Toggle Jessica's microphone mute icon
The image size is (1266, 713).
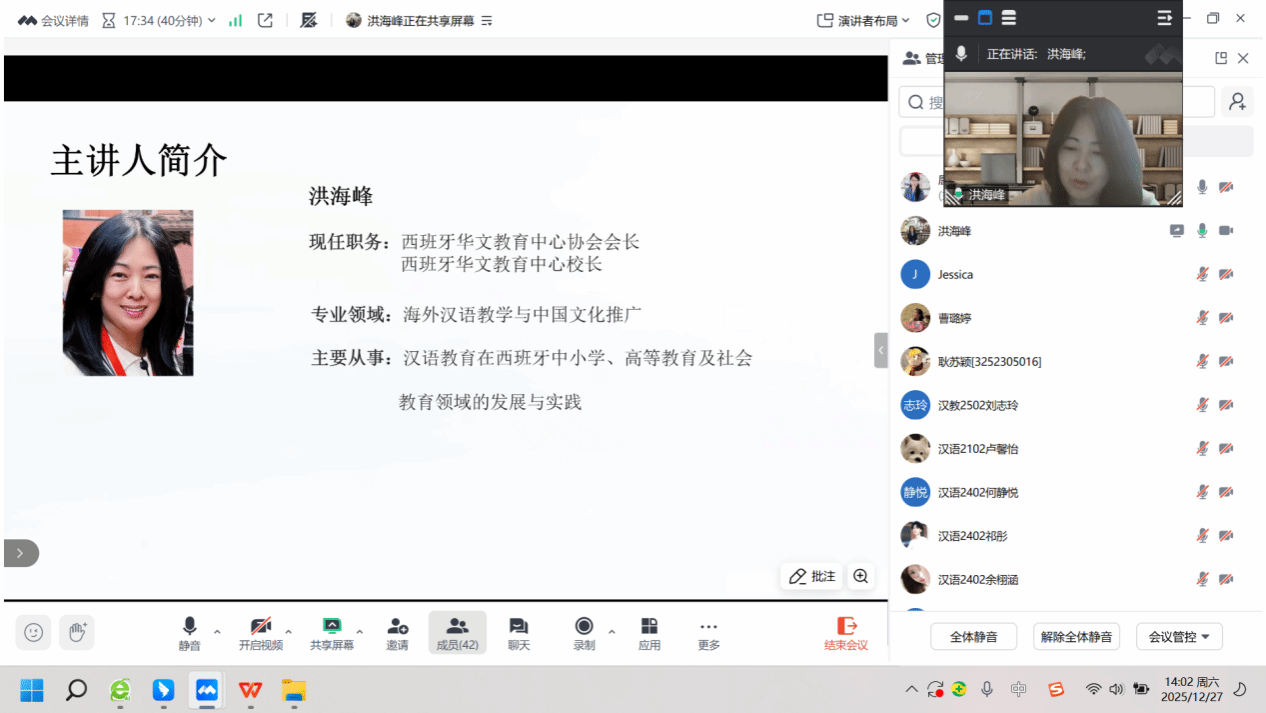[x=1203, y=275]
